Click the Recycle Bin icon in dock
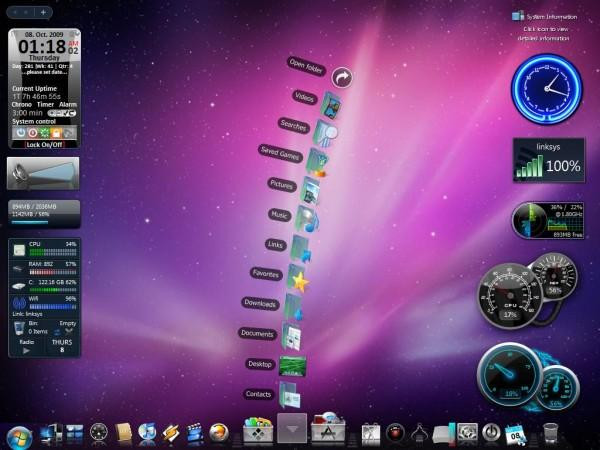 (x=550, y=432)
